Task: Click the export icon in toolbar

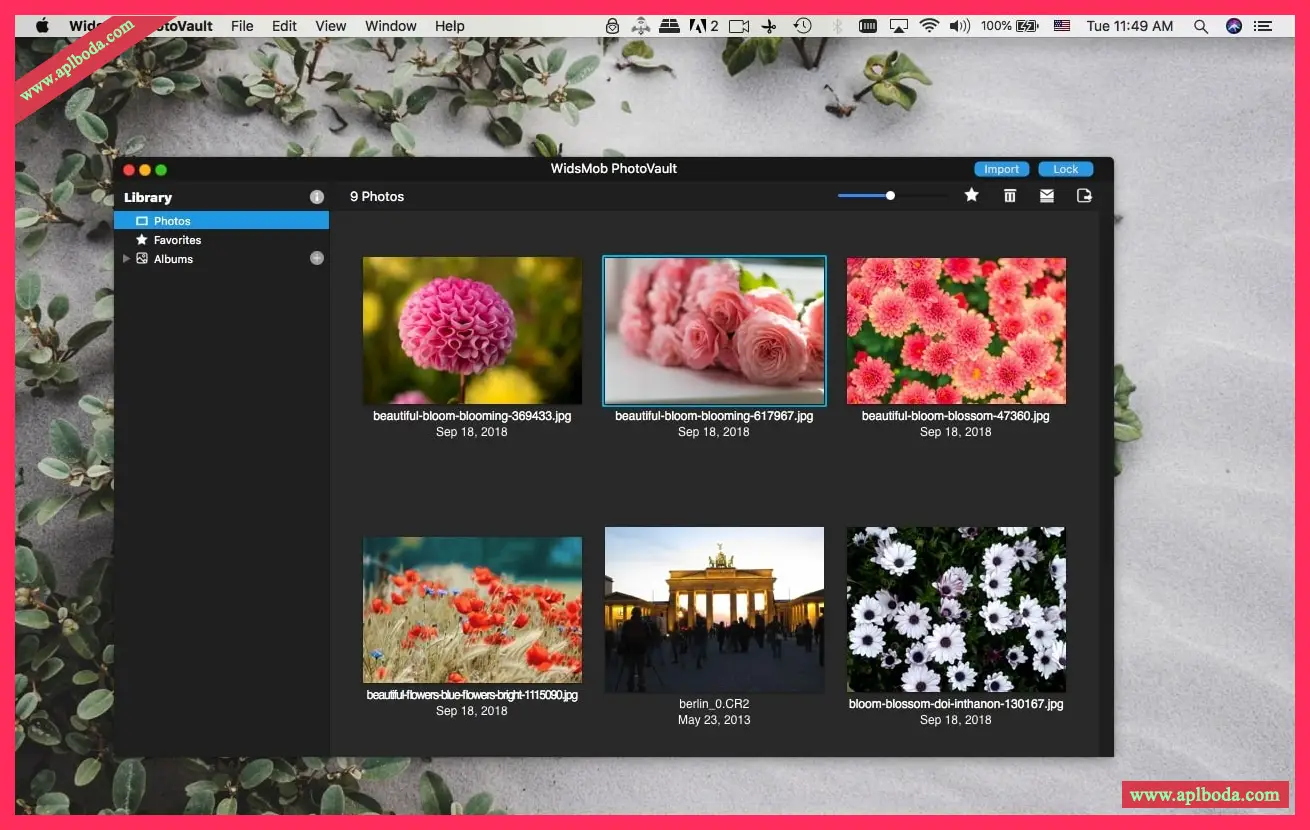Action: click(1084, 196)
